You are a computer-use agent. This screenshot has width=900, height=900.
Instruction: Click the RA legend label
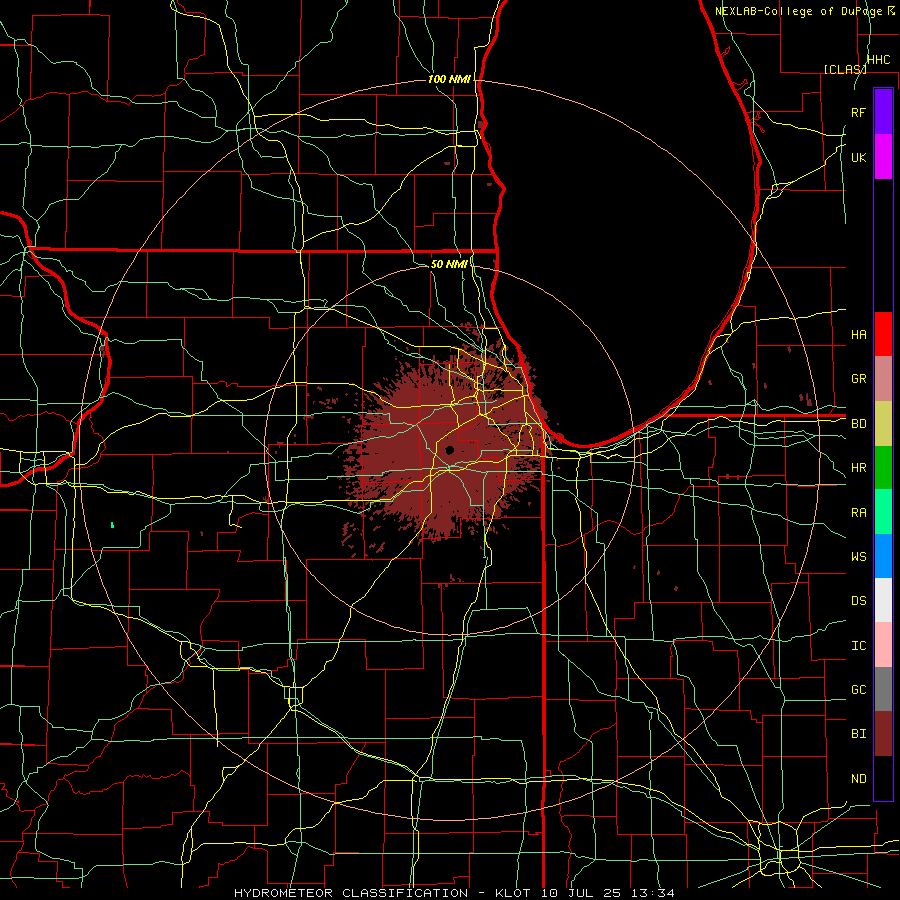click(858, 512)
